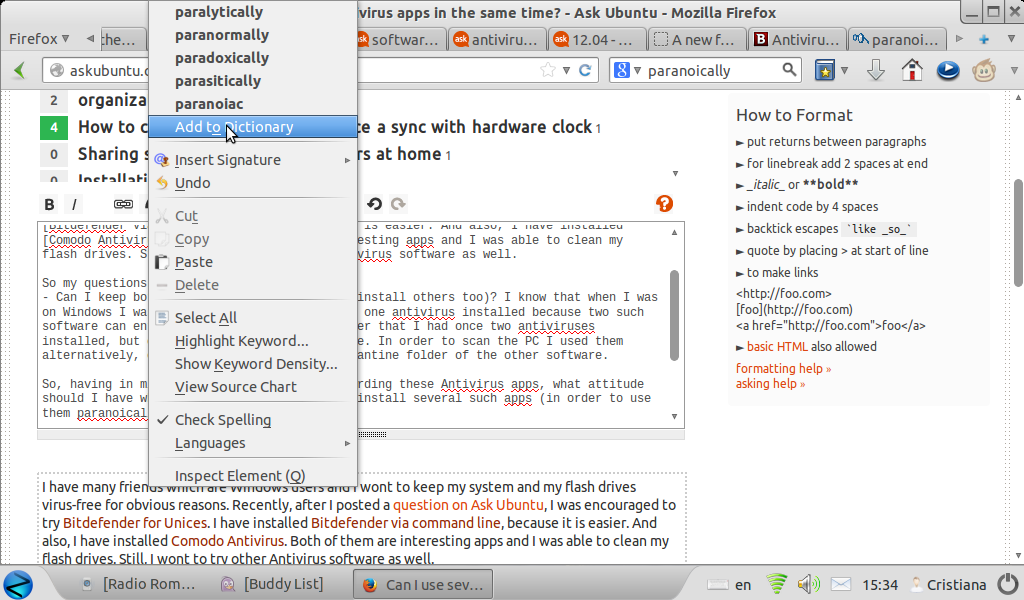Choose 'Add to Dictionary' in context menu
The height and width of the screenshot is (600, 1024).
click(x=253, y=127)
